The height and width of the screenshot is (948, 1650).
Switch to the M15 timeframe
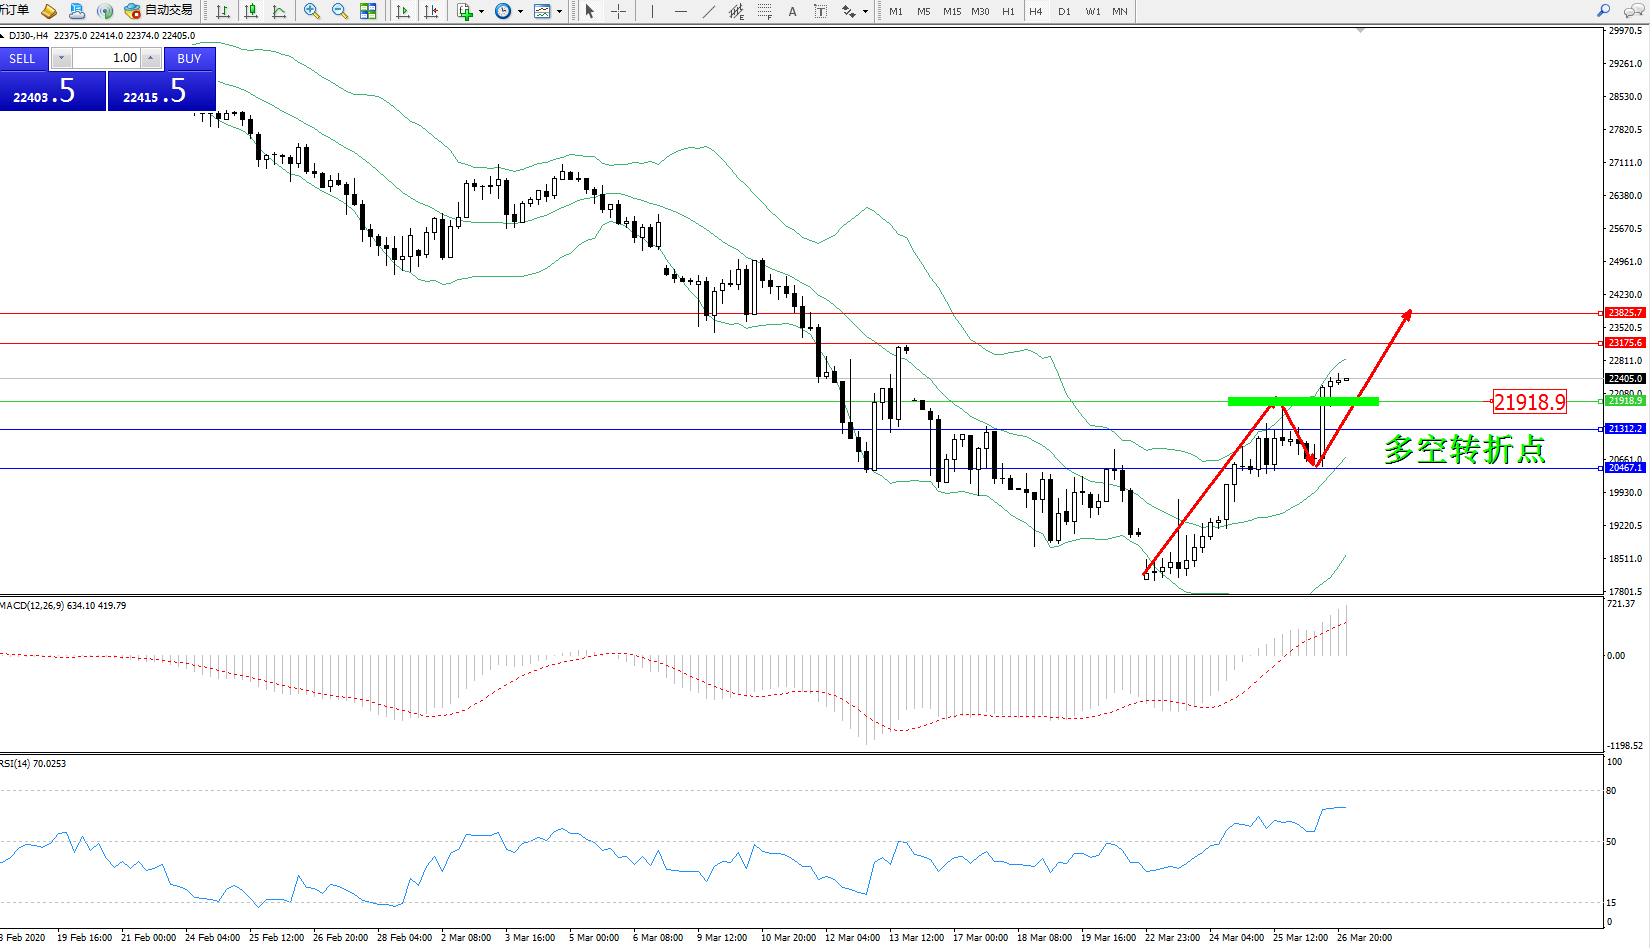tap(952, 11)
